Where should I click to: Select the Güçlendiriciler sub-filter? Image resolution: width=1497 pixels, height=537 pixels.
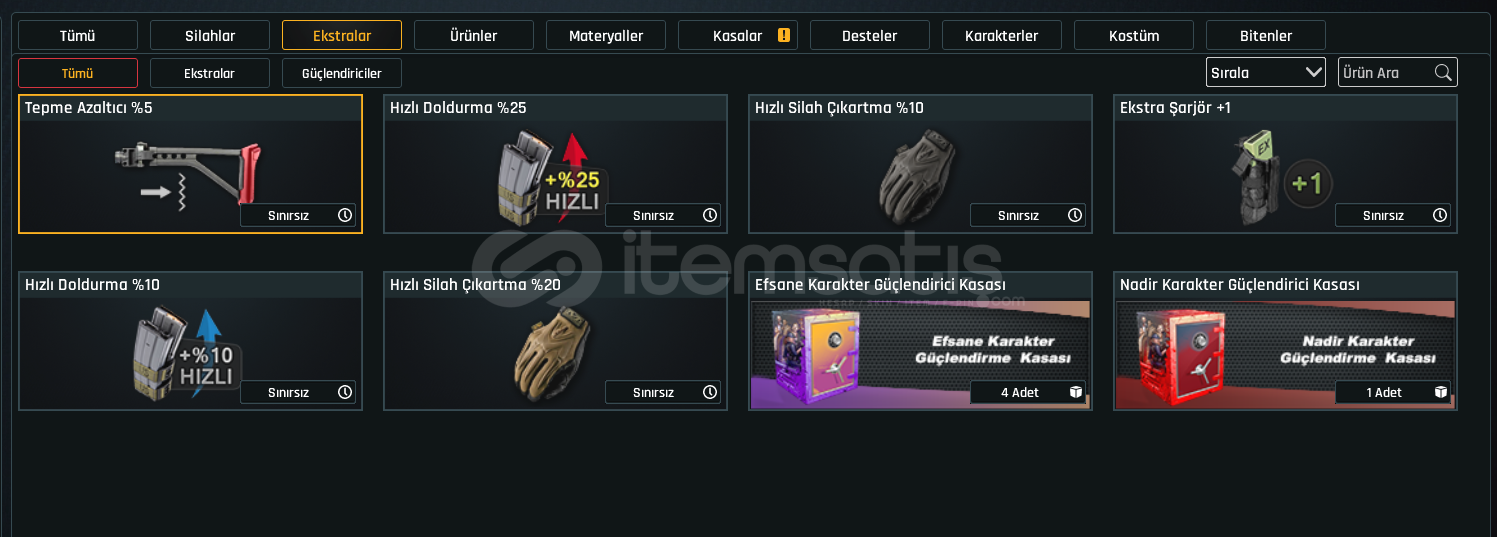click(x=342, y=73)
